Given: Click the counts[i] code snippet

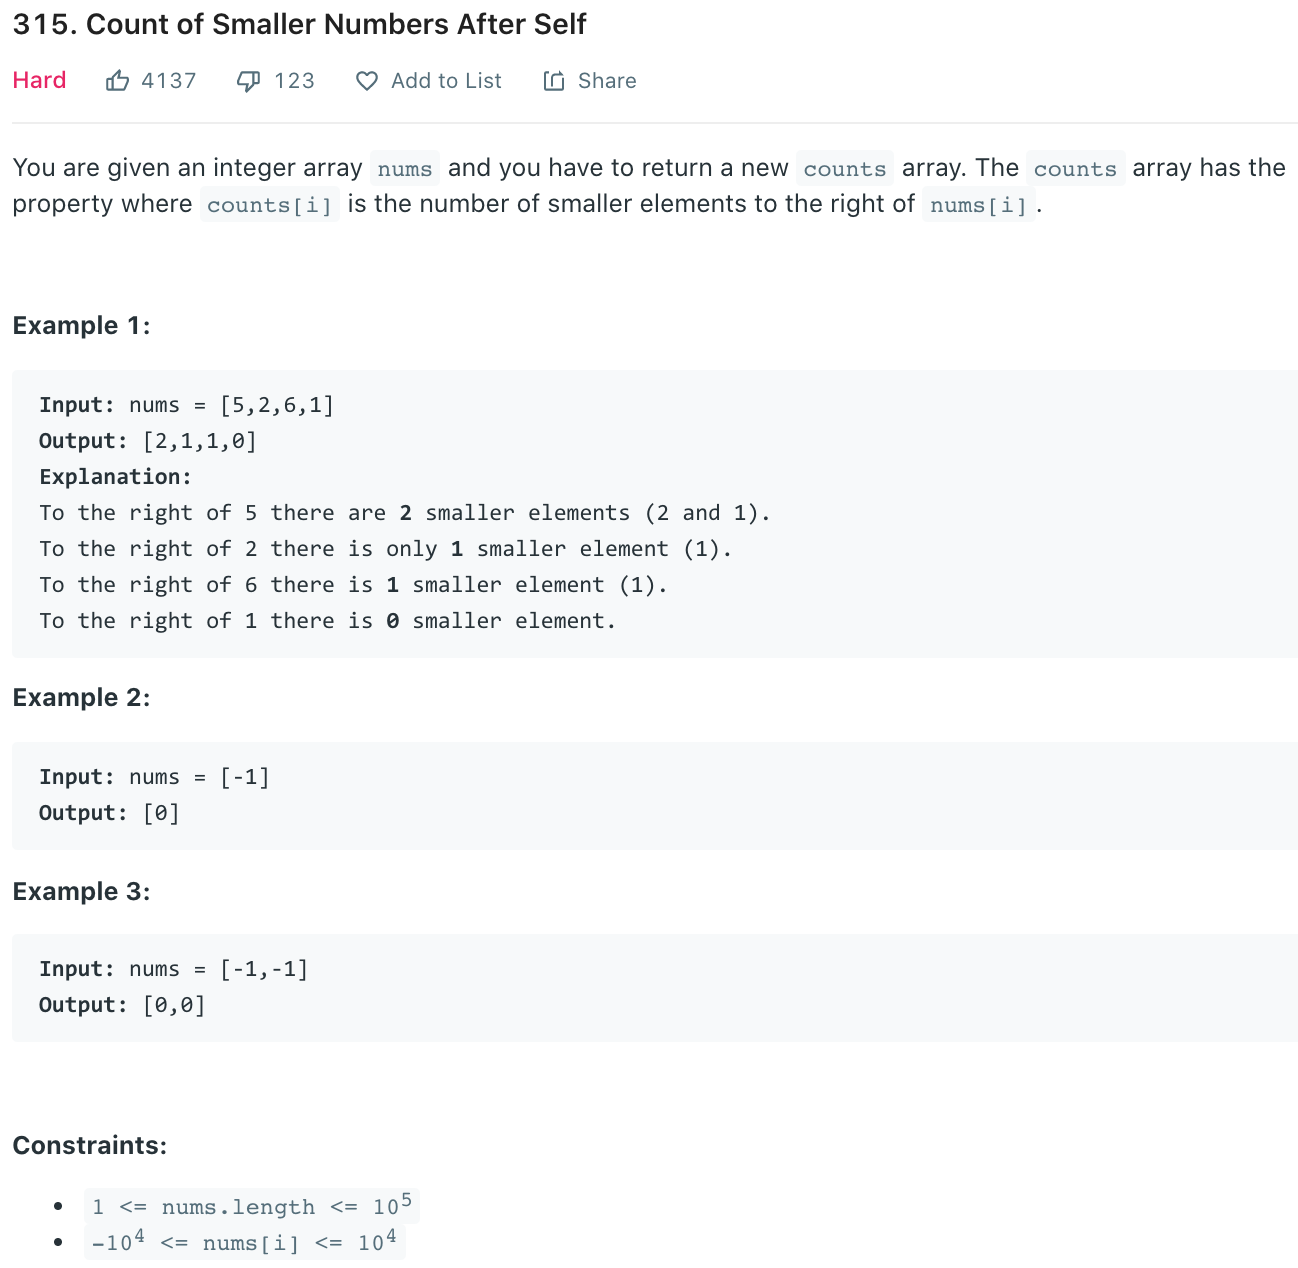Looking at the screenshot, I should pos(269,205).
